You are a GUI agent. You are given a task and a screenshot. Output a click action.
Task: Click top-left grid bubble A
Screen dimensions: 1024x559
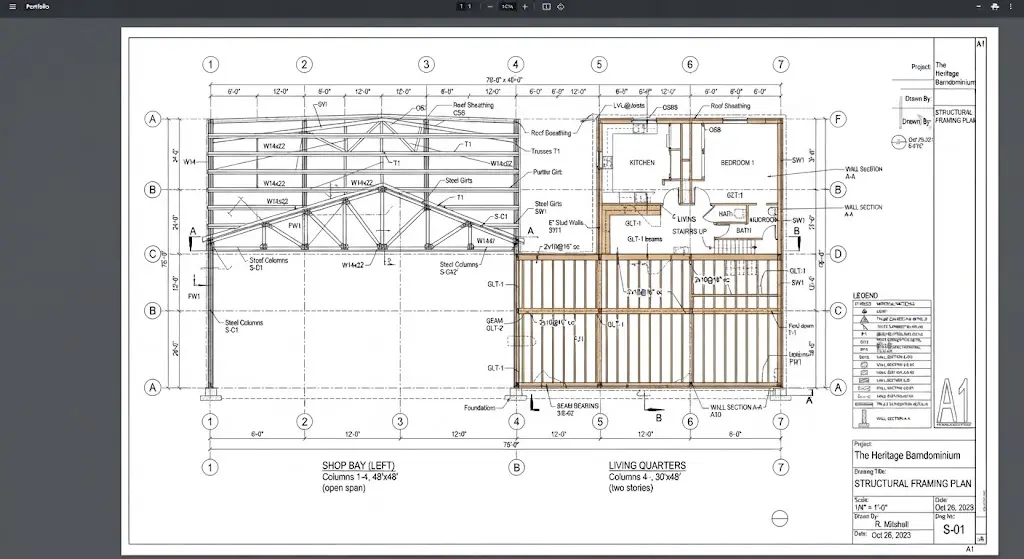(x=152, y=119)
